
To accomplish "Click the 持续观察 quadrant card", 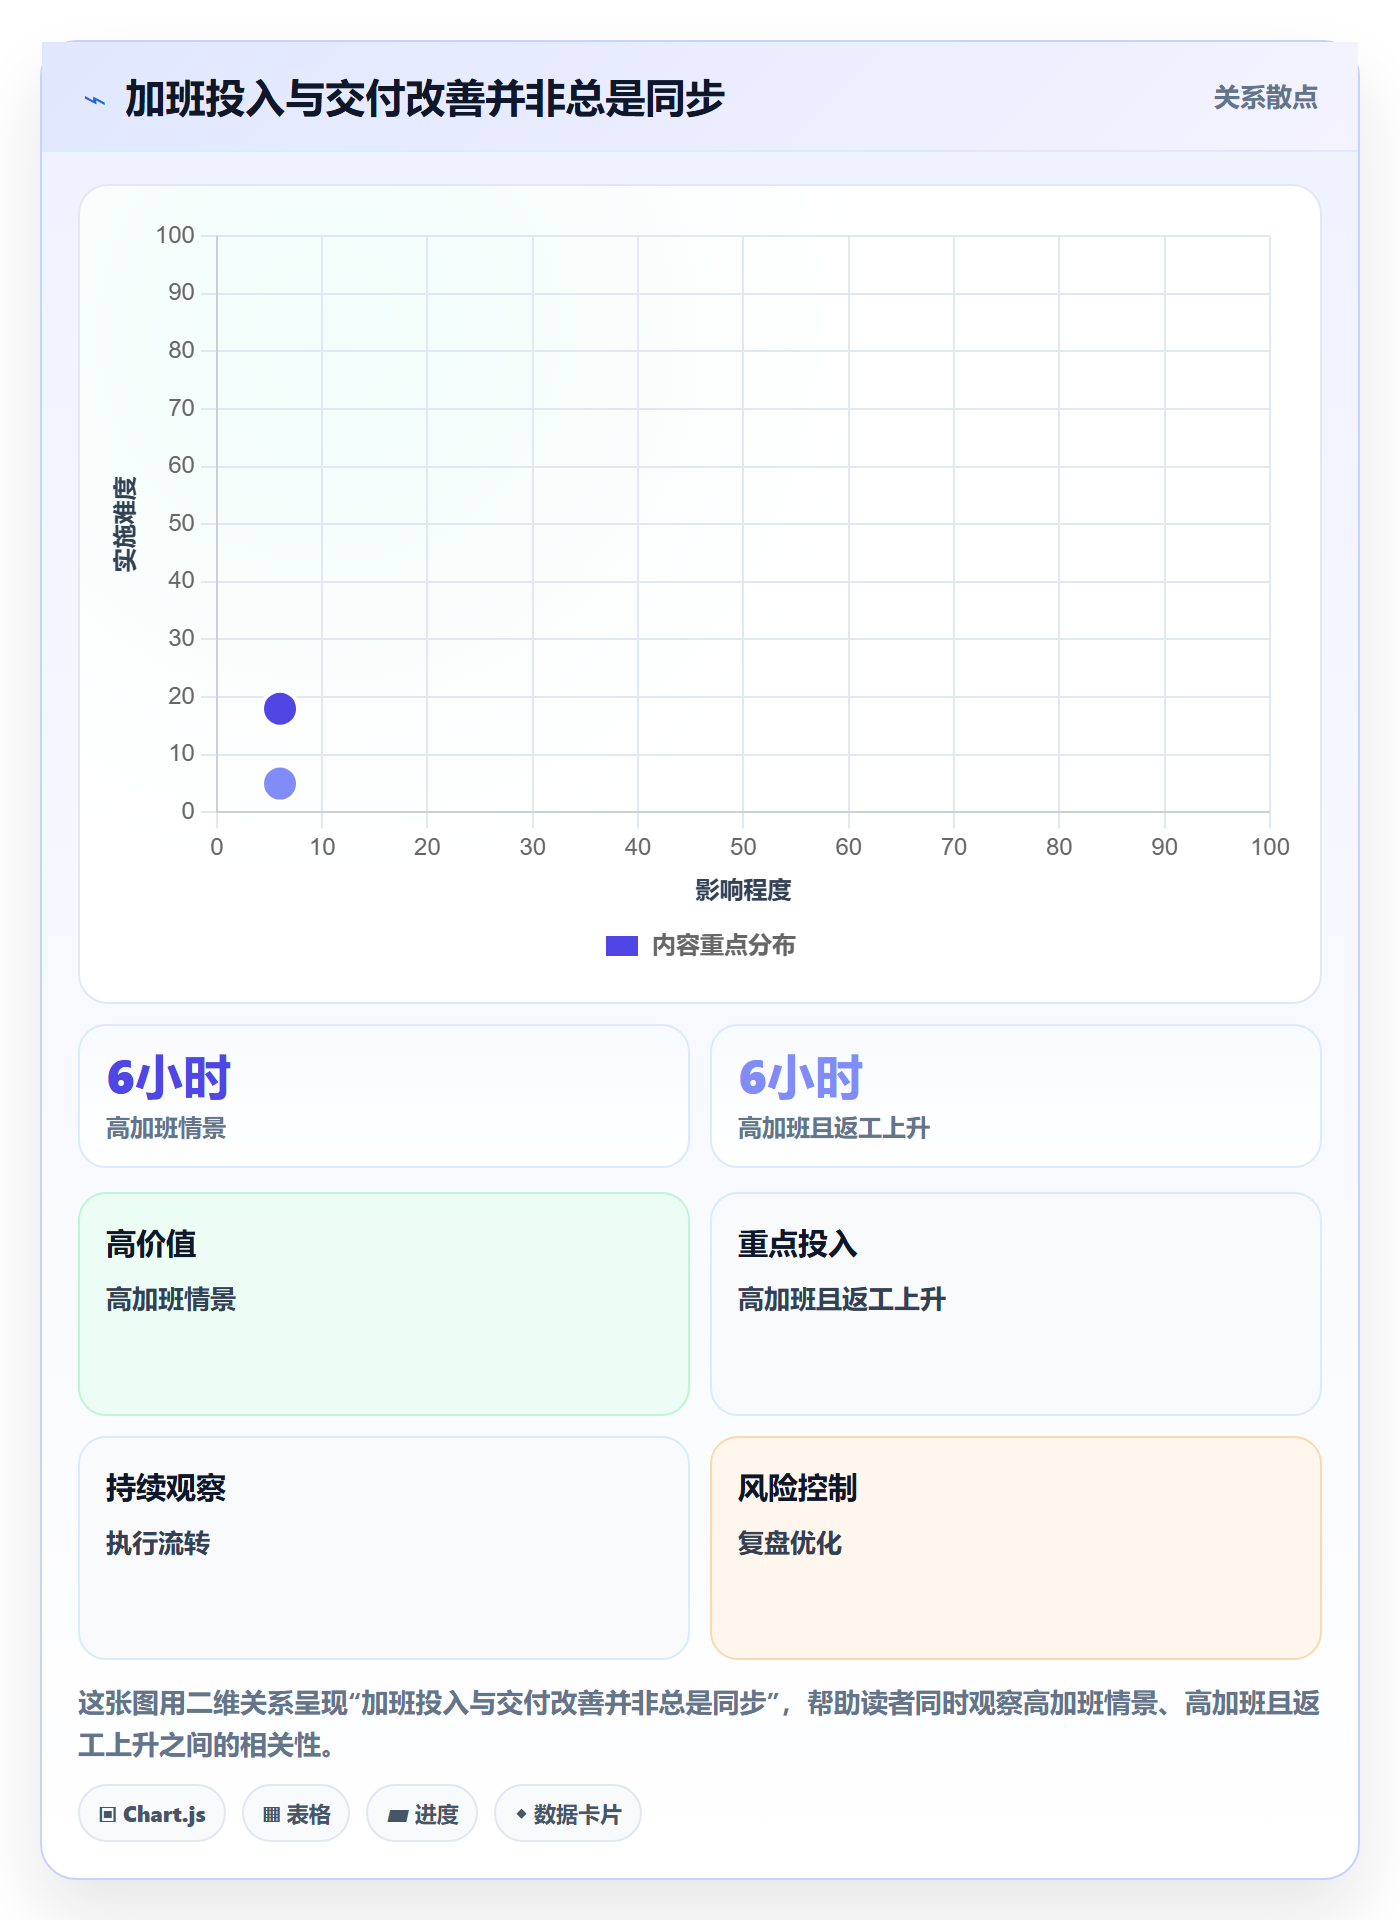I will [384, 1548].
